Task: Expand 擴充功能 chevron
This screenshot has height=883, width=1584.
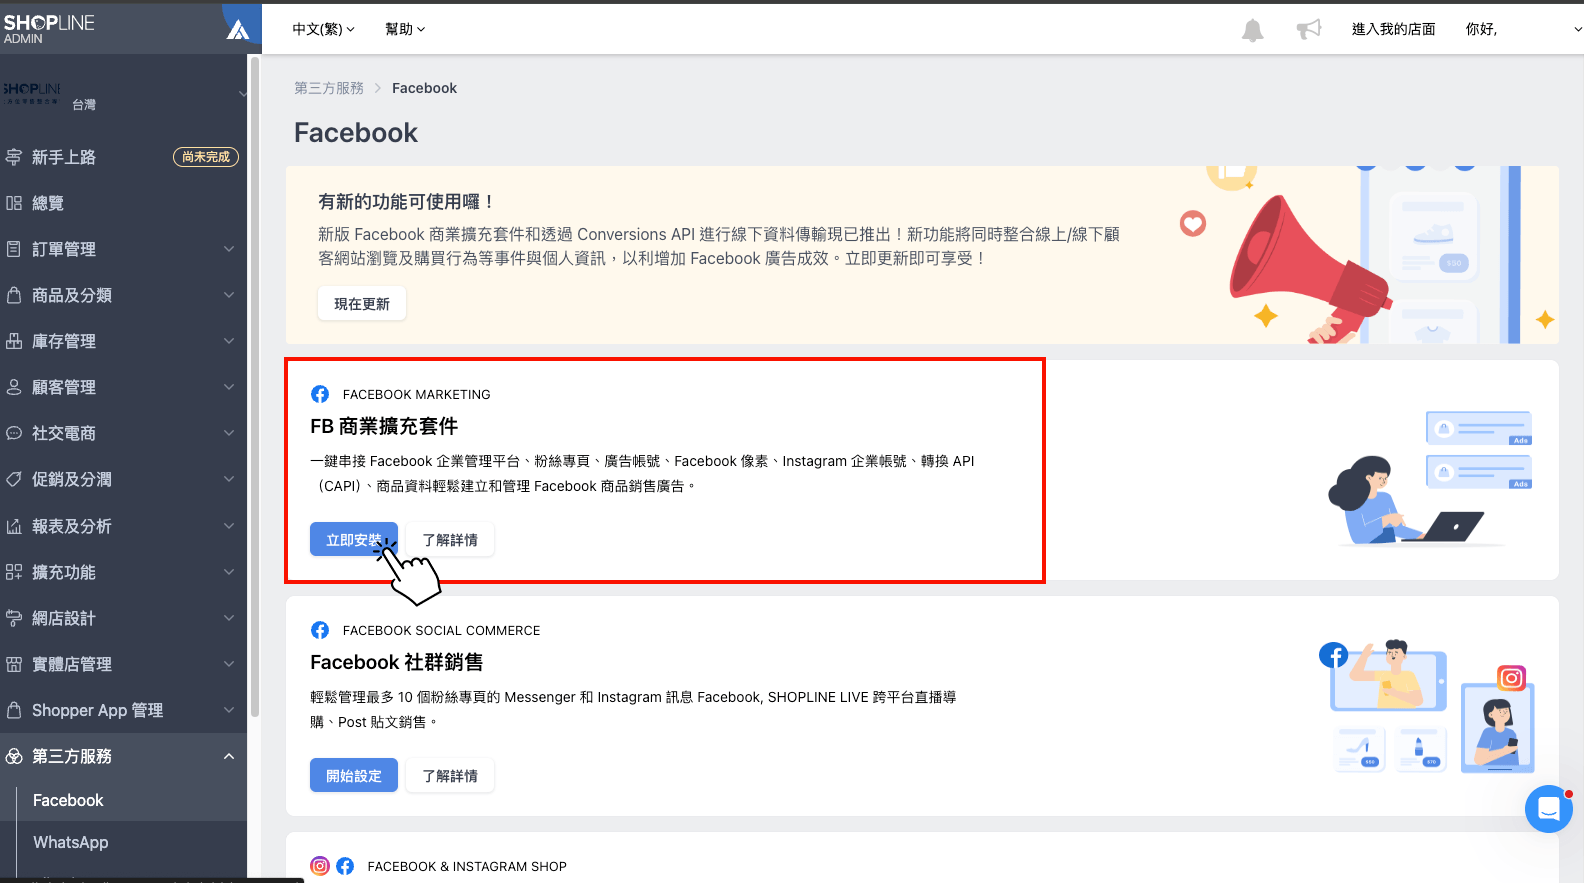Action: (229, 572)
